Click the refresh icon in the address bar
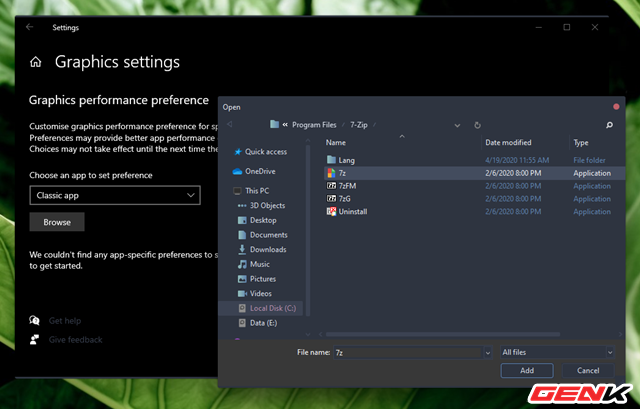The image size is (640, 409). click(477, 125)
